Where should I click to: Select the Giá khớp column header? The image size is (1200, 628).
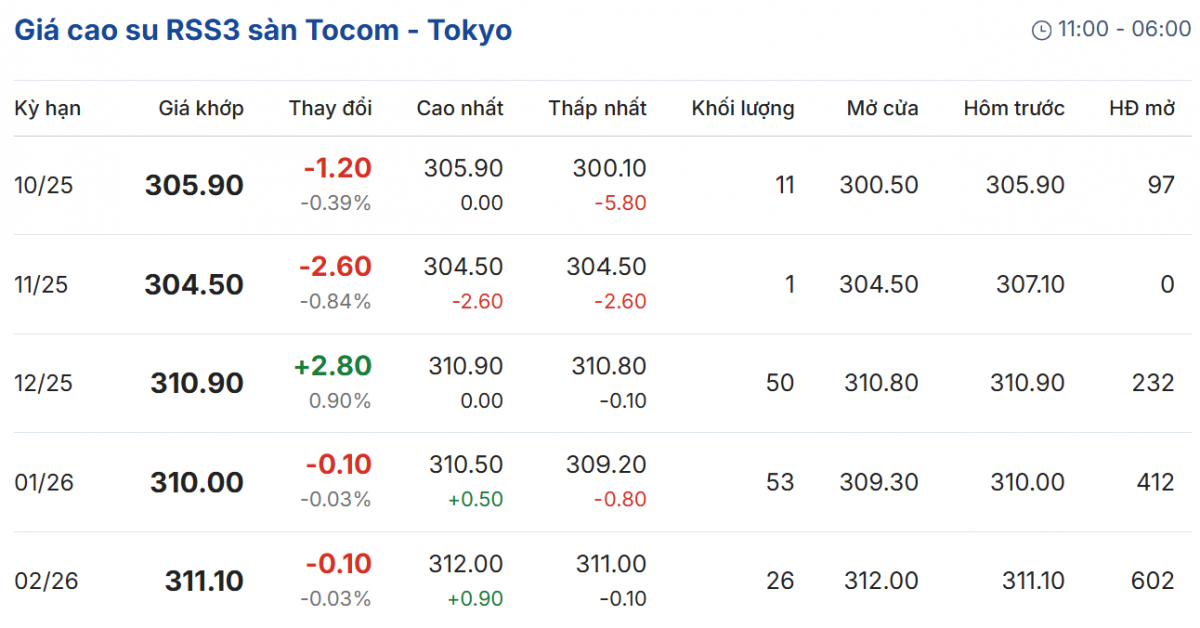tap(201, 108)
